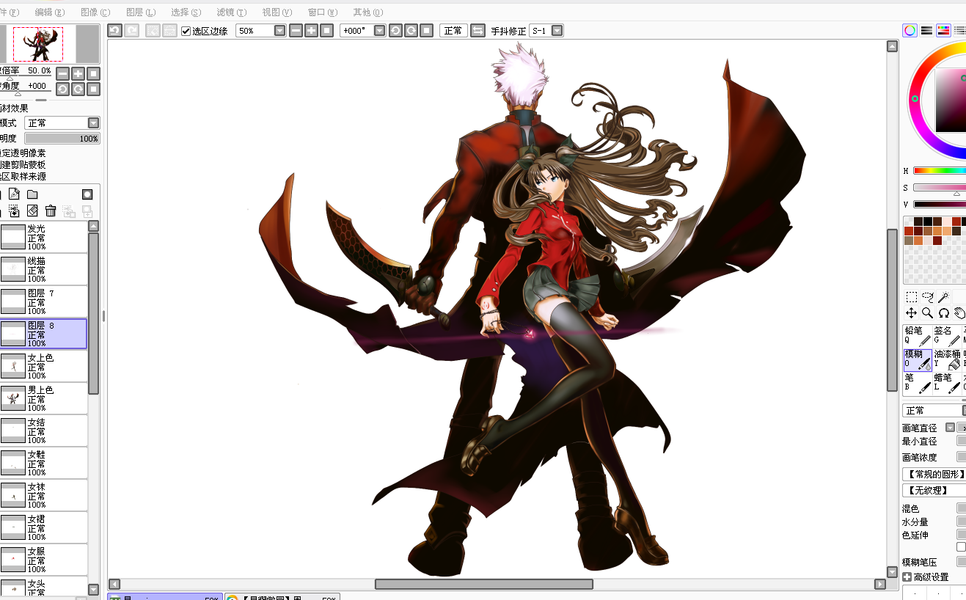Screen dimensions: 966x600
Task: Click the undo arrow in the toolbar
Action: [115, 31]
